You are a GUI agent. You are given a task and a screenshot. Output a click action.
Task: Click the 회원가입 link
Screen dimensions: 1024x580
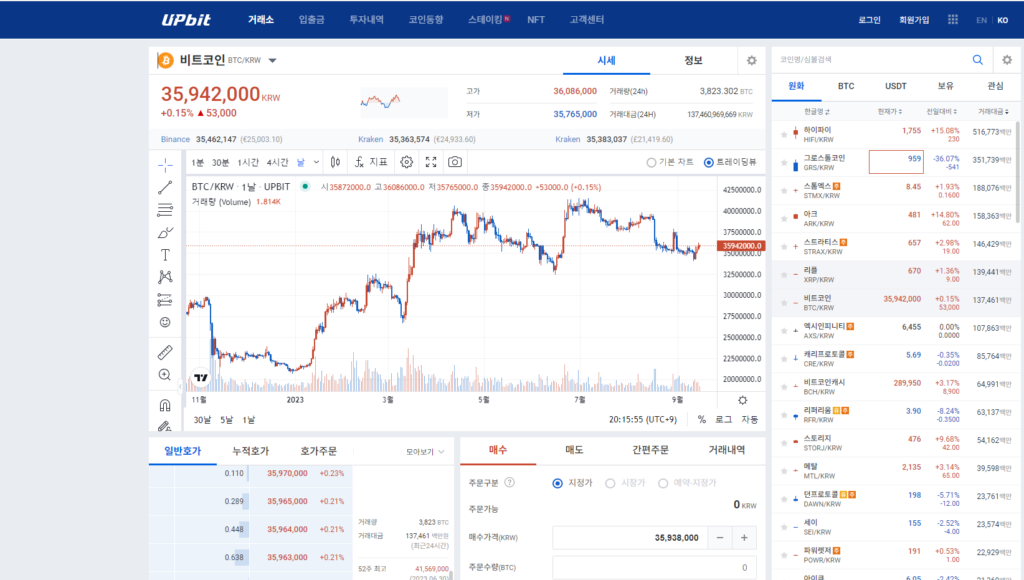pos(914,20)
